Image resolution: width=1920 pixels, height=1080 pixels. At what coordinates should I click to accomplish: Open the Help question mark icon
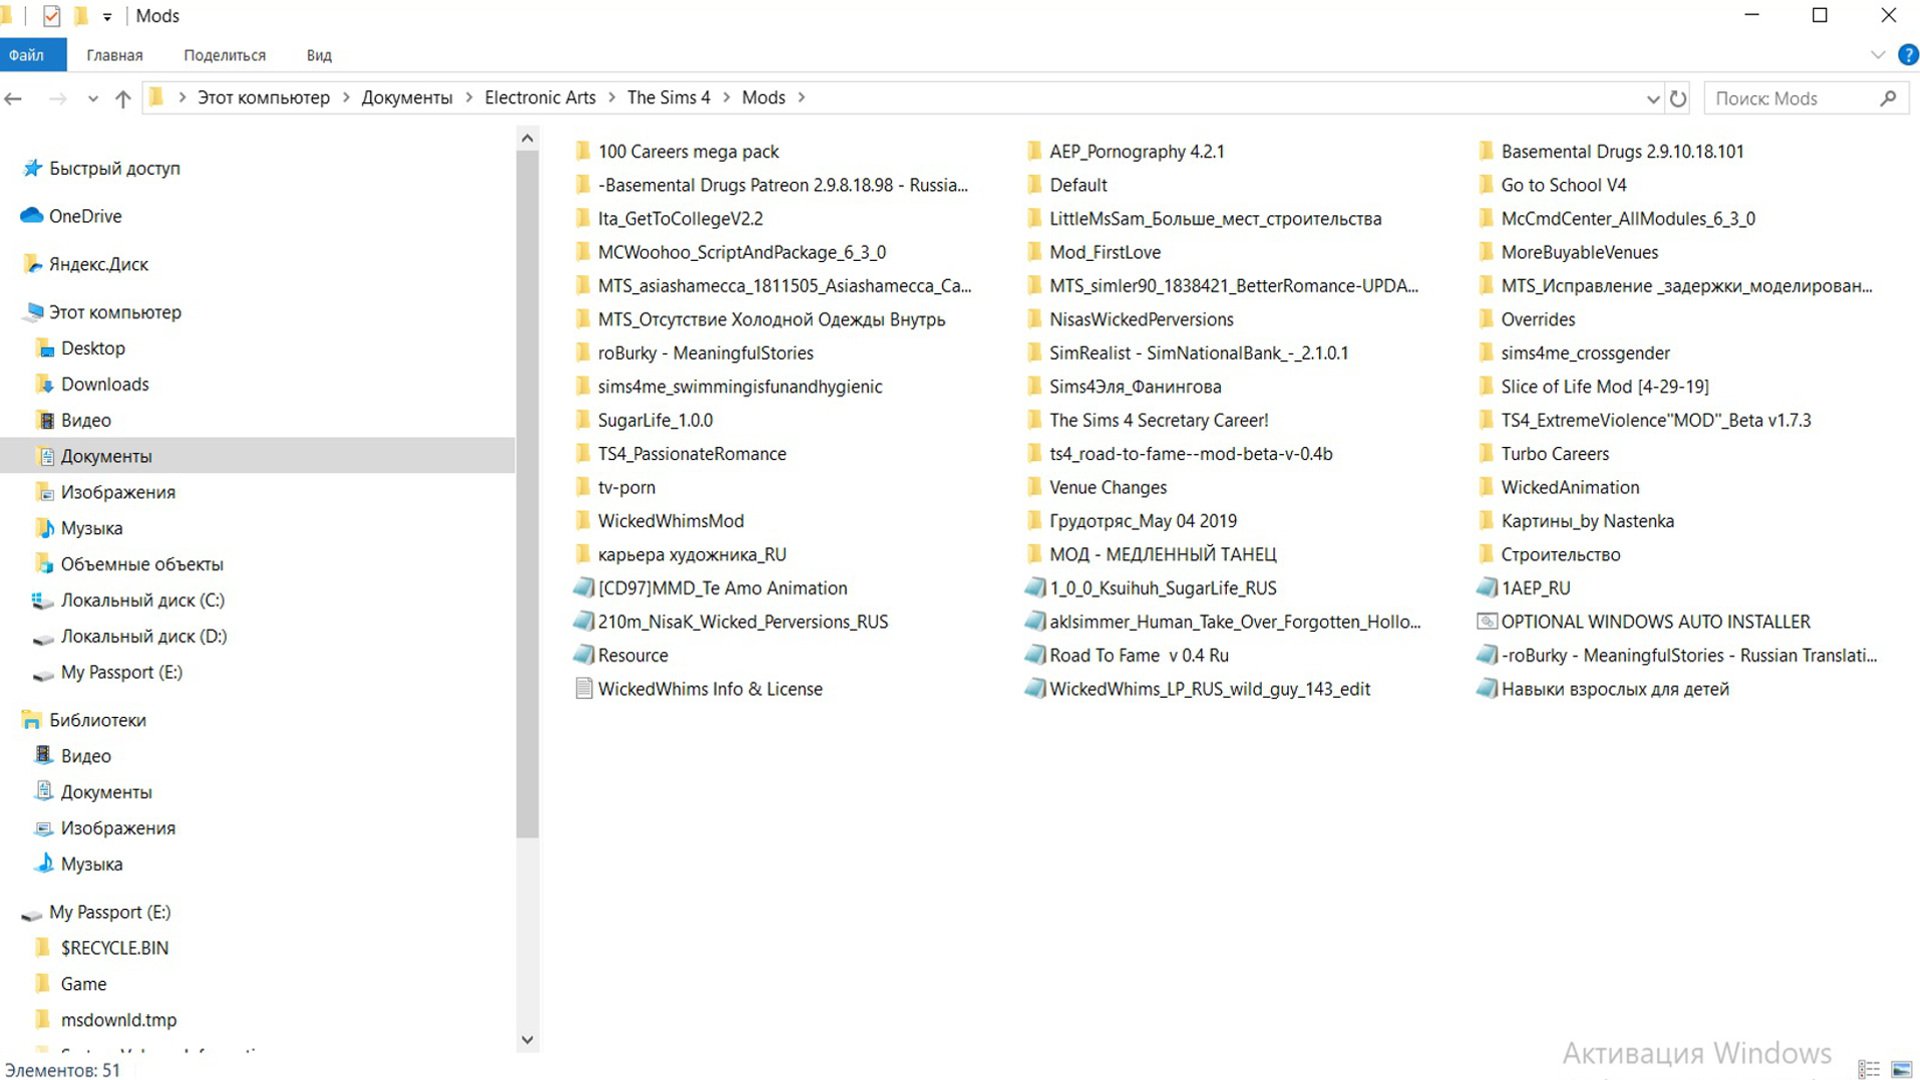[x=1908, y=55]
